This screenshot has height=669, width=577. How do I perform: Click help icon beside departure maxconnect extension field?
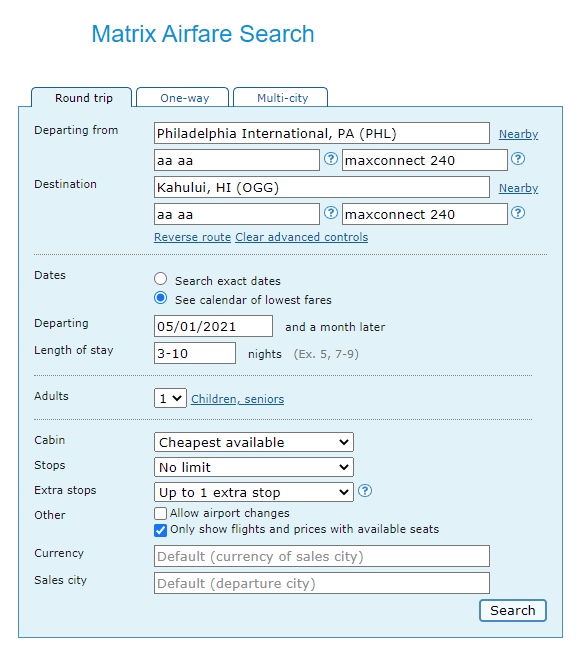point(518,159)
